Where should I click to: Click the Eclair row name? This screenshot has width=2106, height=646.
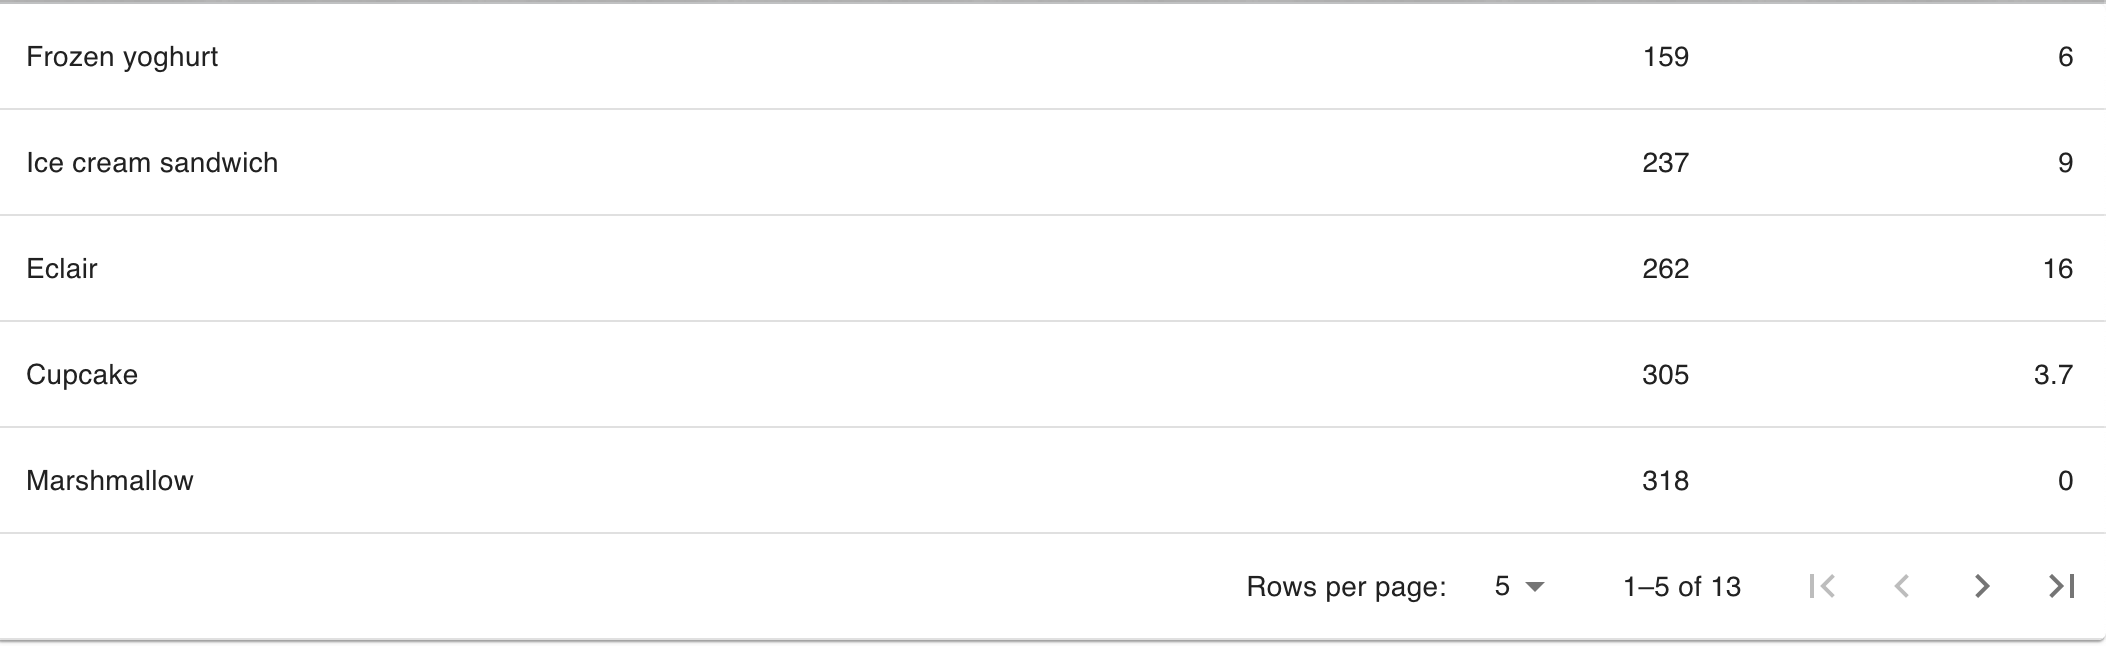(62, 269)
